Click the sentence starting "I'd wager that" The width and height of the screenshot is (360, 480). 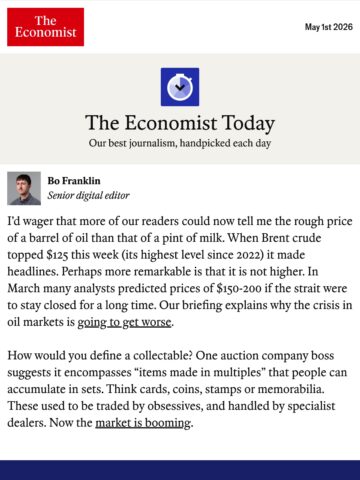(180, 230)
